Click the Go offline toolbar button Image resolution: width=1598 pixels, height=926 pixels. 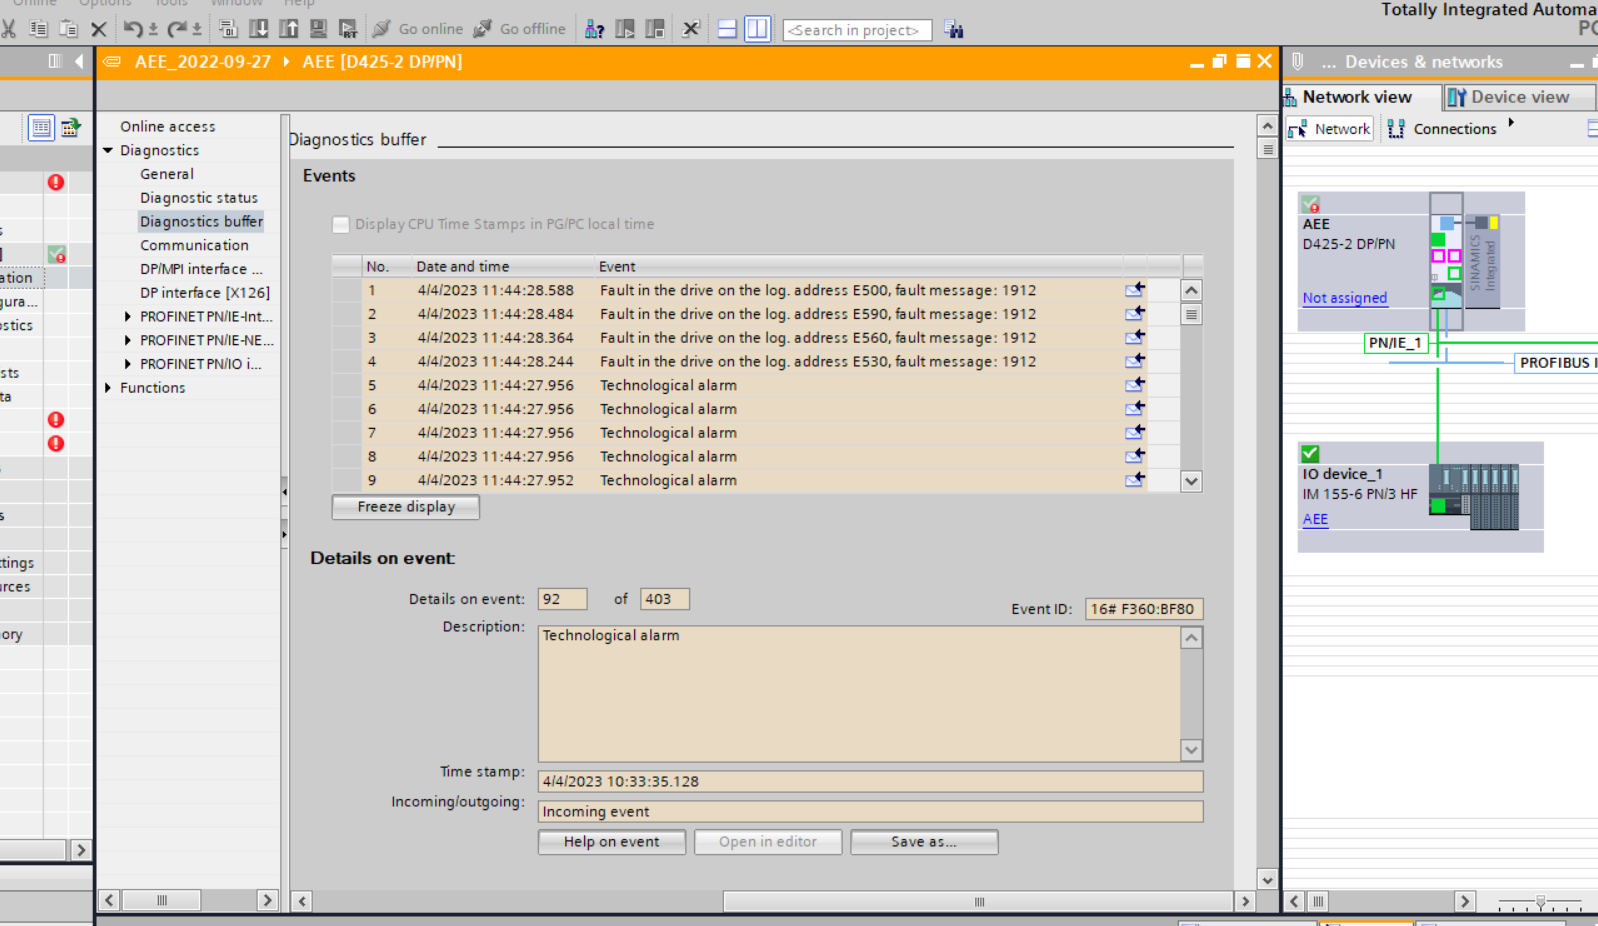tap(520, 29)
